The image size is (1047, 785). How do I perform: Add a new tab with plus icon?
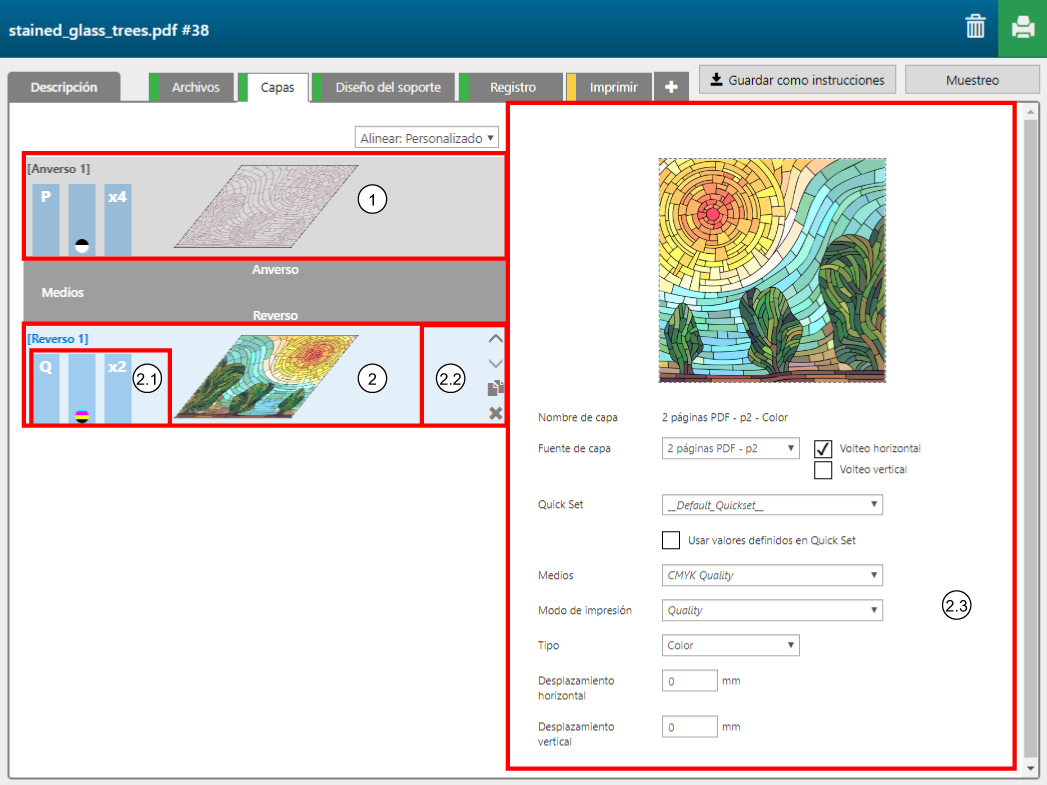pyautogui.click(x=671, y=87)
